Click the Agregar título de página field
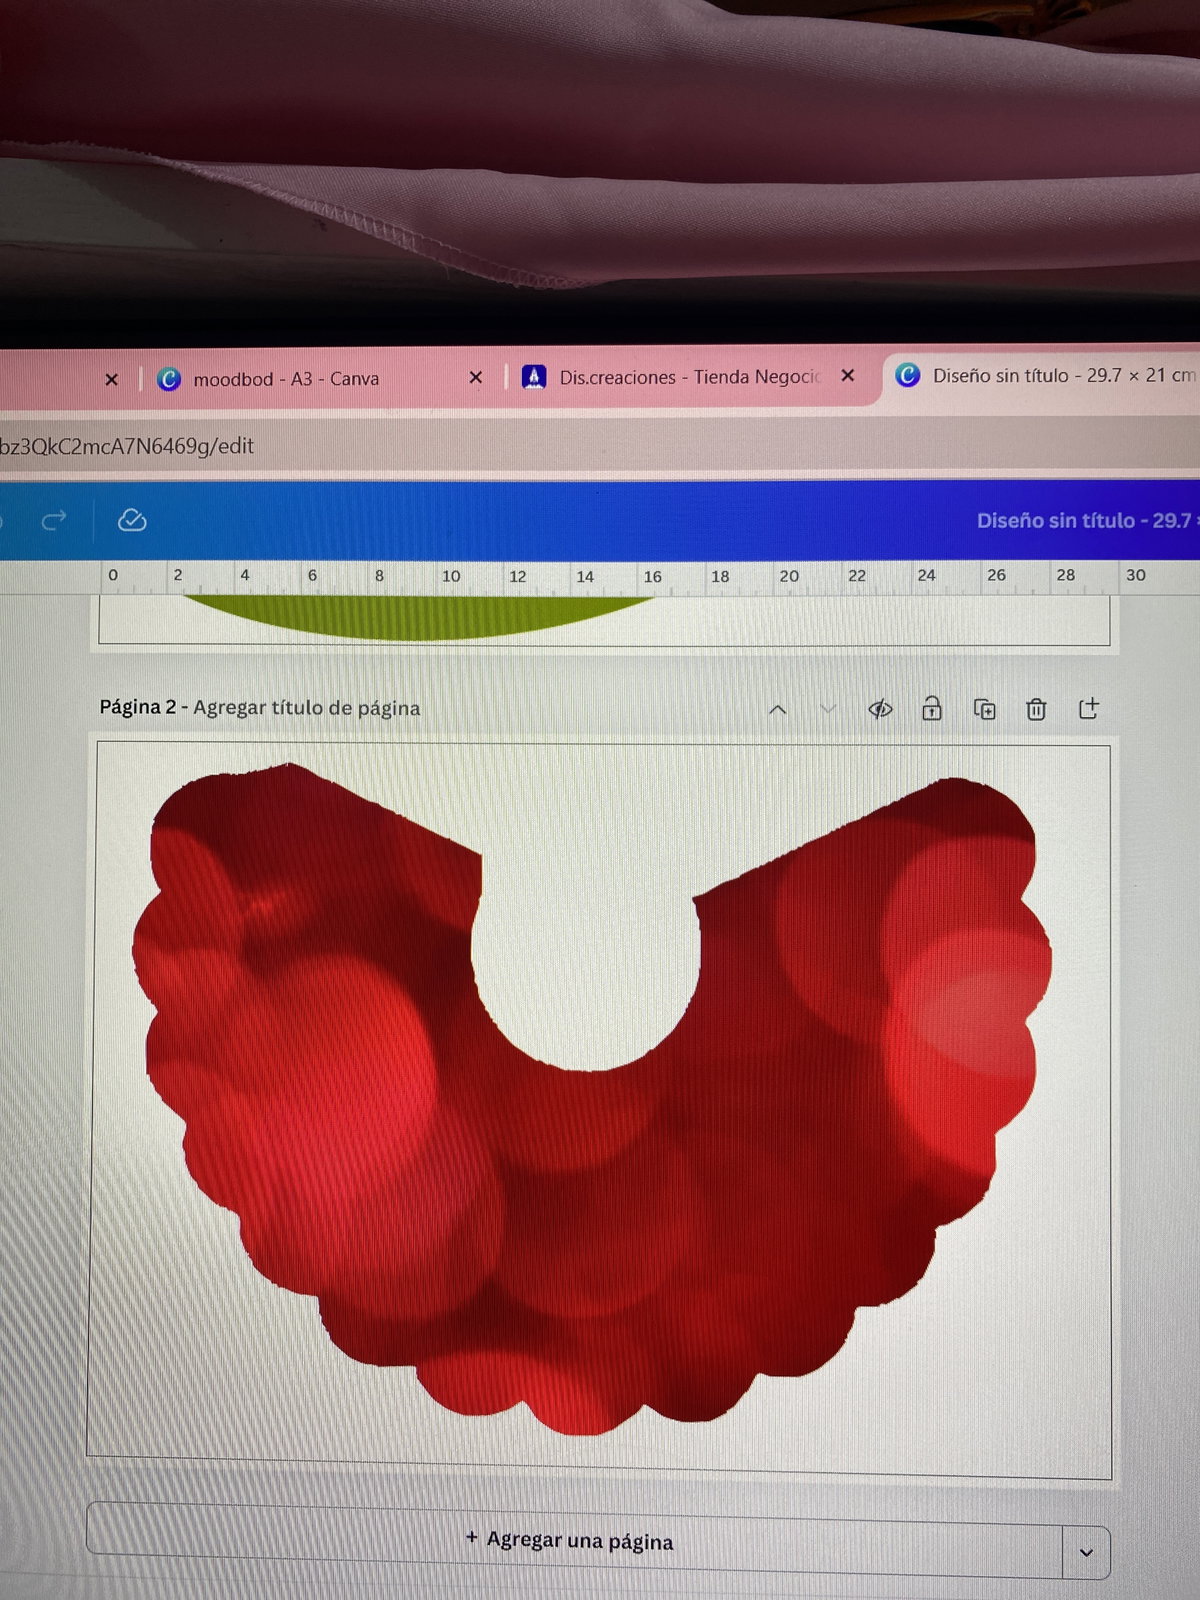Image resolution: width=1200 pixels, height=1600 pixels. [306, 708]
